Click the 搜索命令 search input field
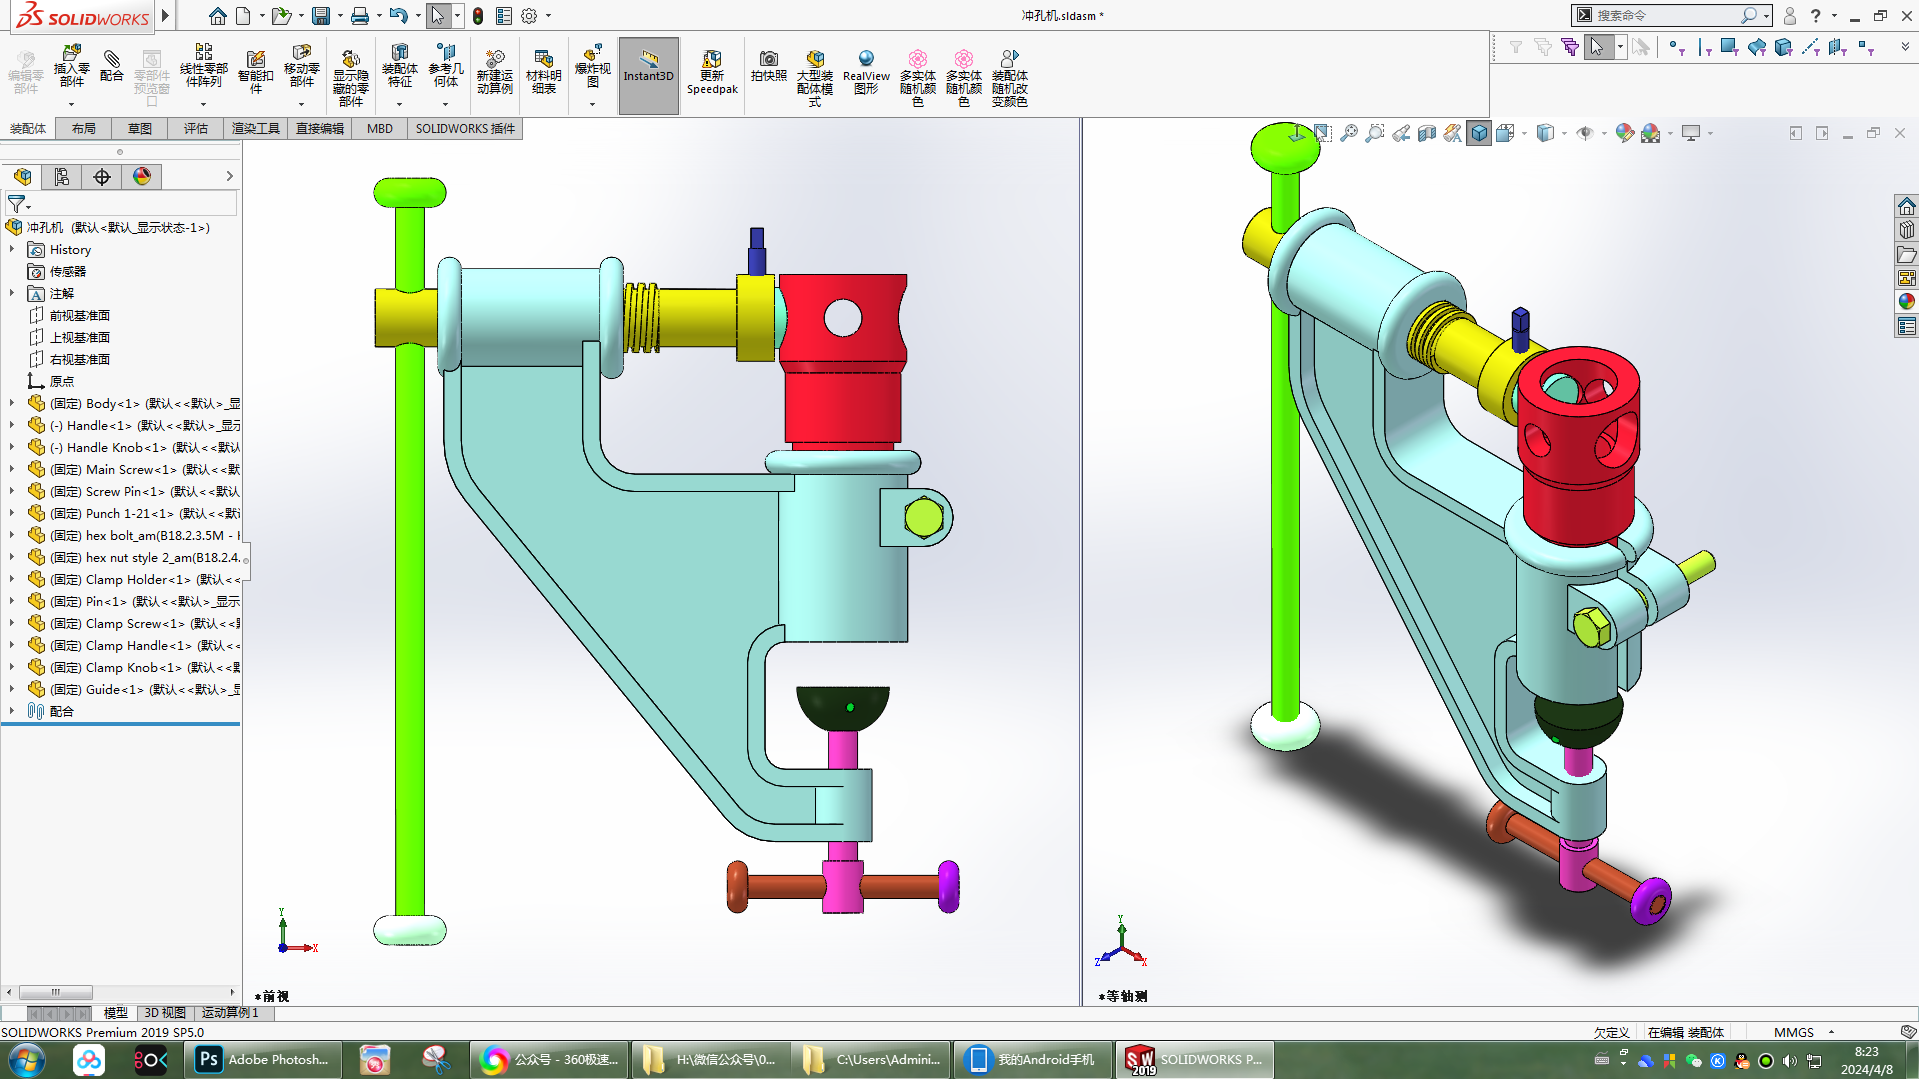1919x1079 pixels. tap(1665, 16)
